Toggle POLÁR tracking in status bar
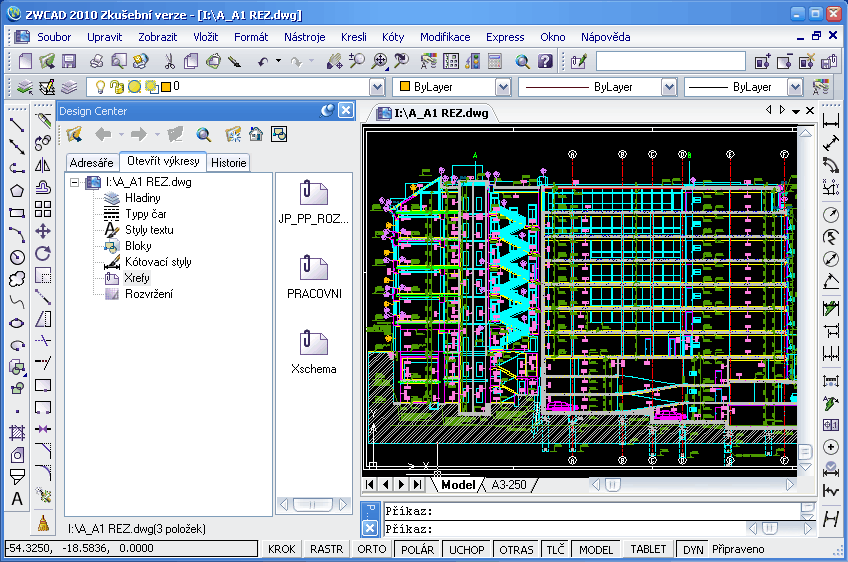The image size is (848, 562). pos(417,549)
